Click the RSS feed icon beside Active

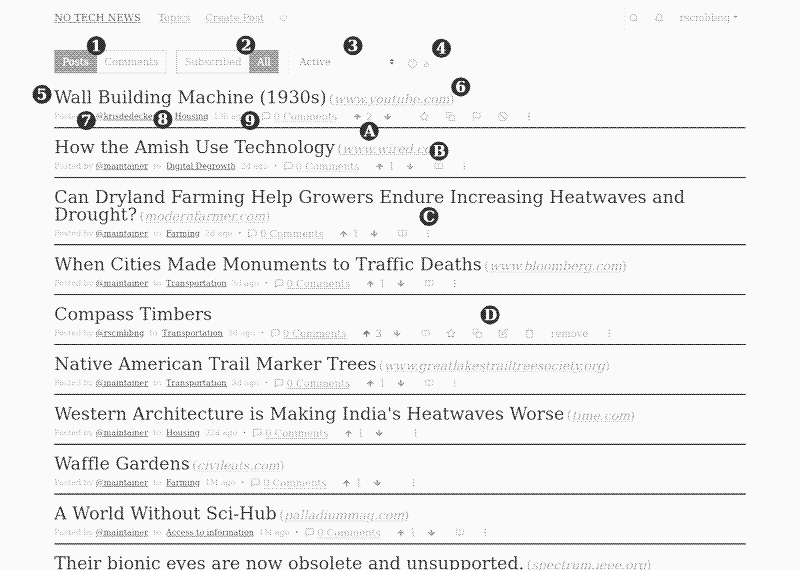pyautogui.click(x=427, y=64)
